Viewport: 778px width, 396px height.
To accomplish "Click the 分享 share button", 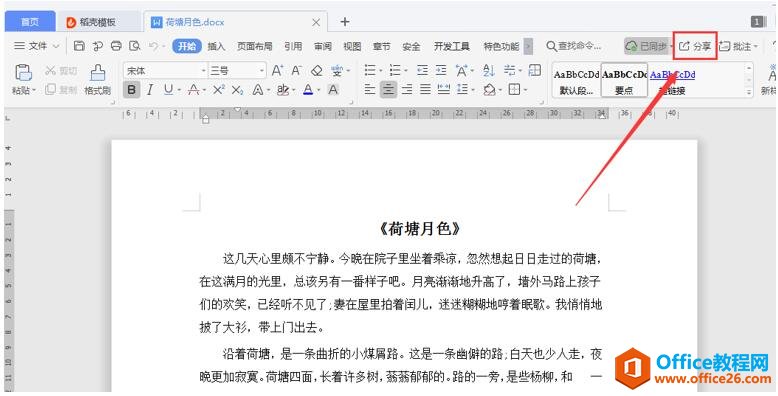I will point(695,46).
